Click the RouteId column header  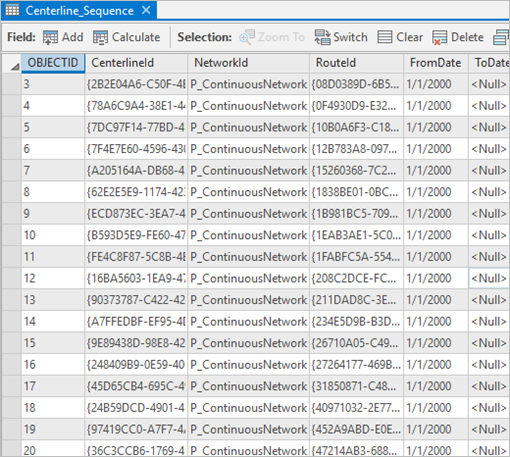(x=356, y=63)
